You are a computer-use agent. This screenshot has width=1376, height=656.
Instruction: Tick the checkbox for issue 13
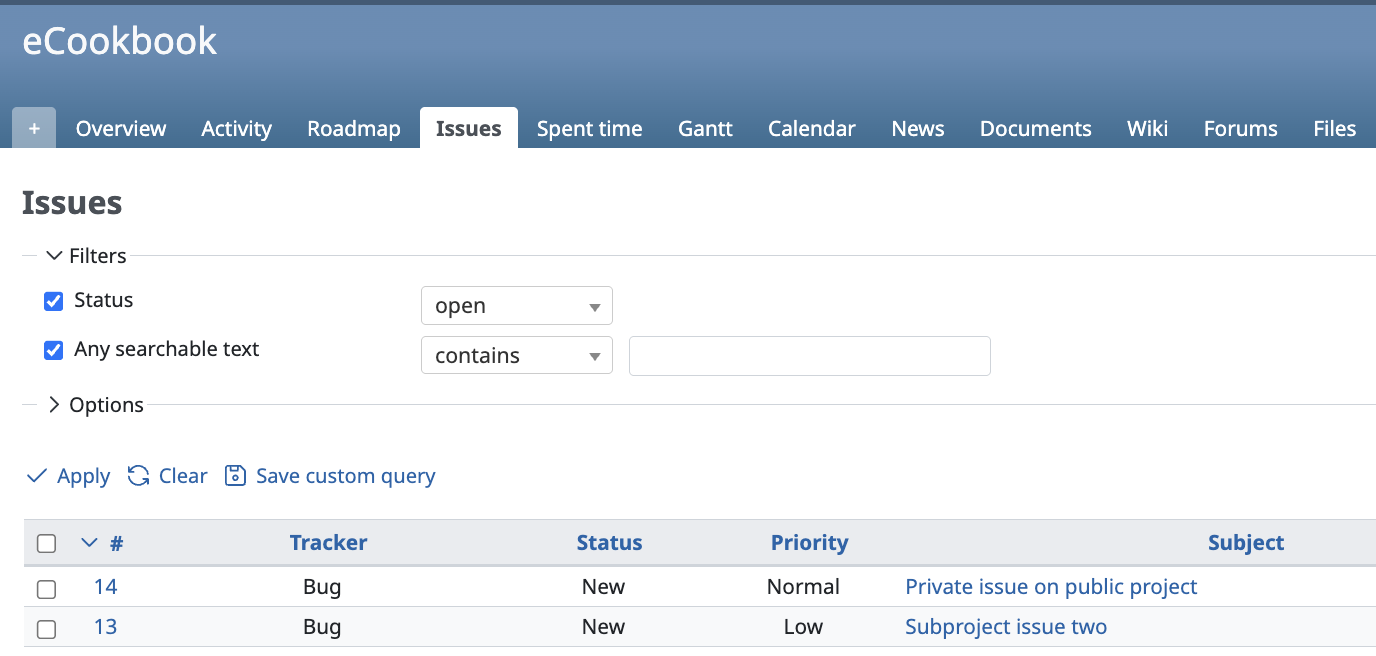tap(46, 629)
